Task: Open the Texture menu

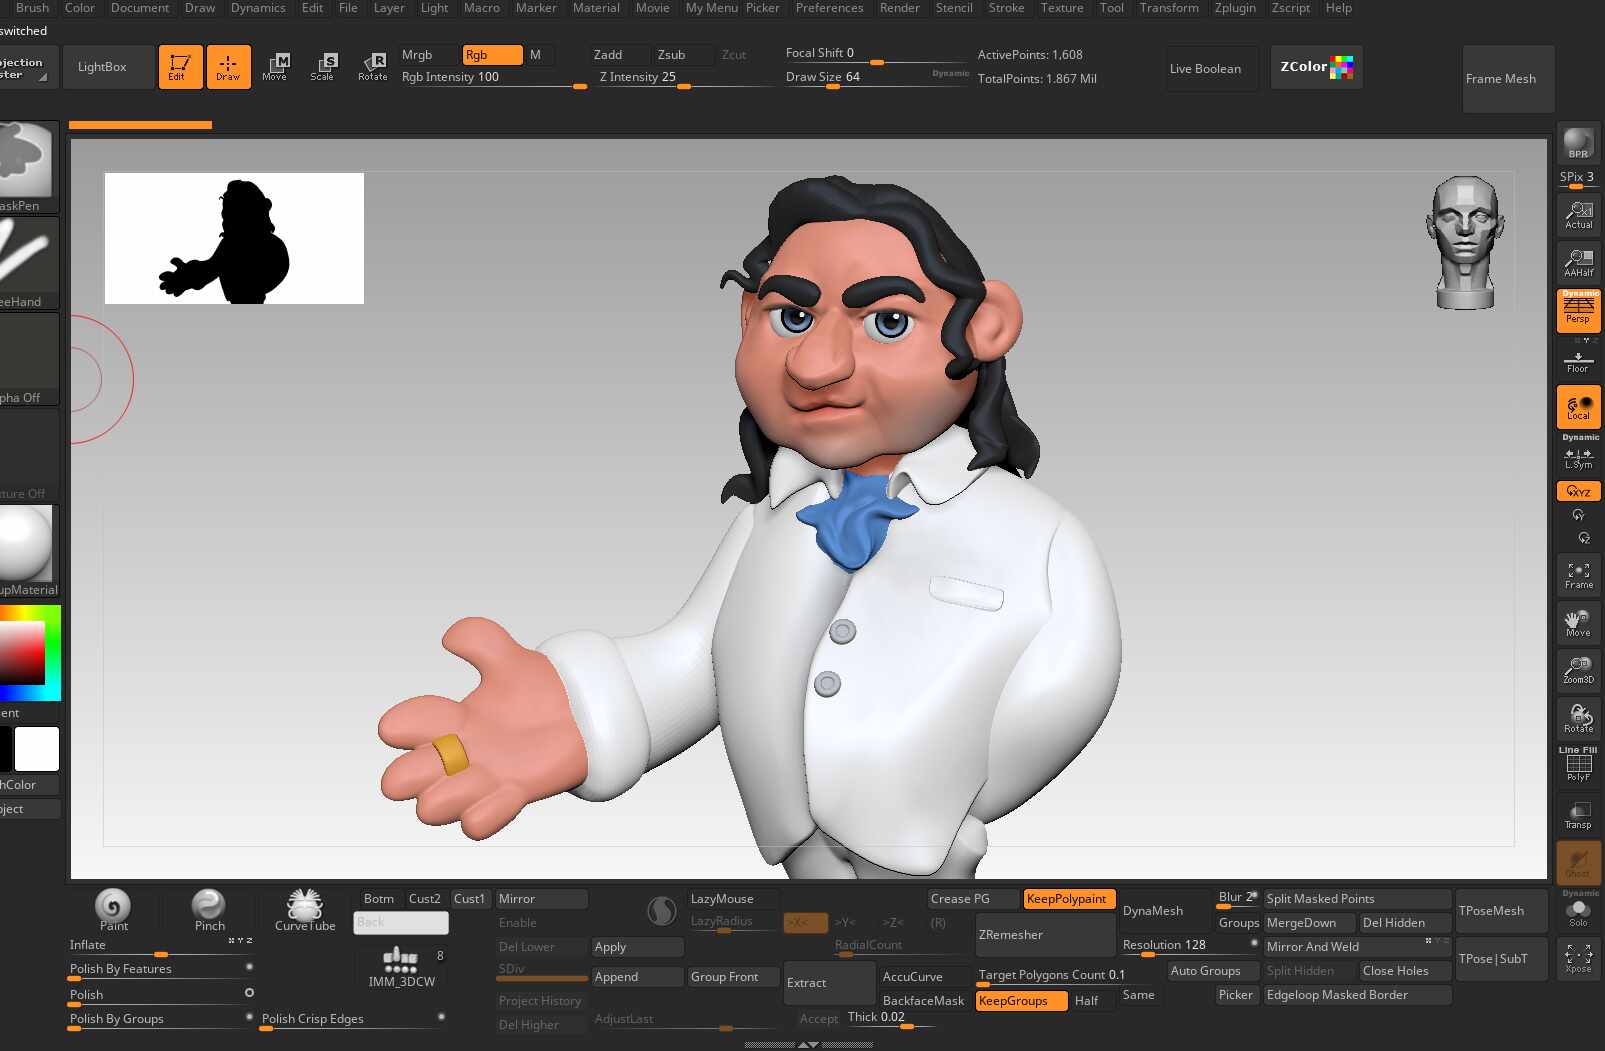Action: pos(1062,8)
